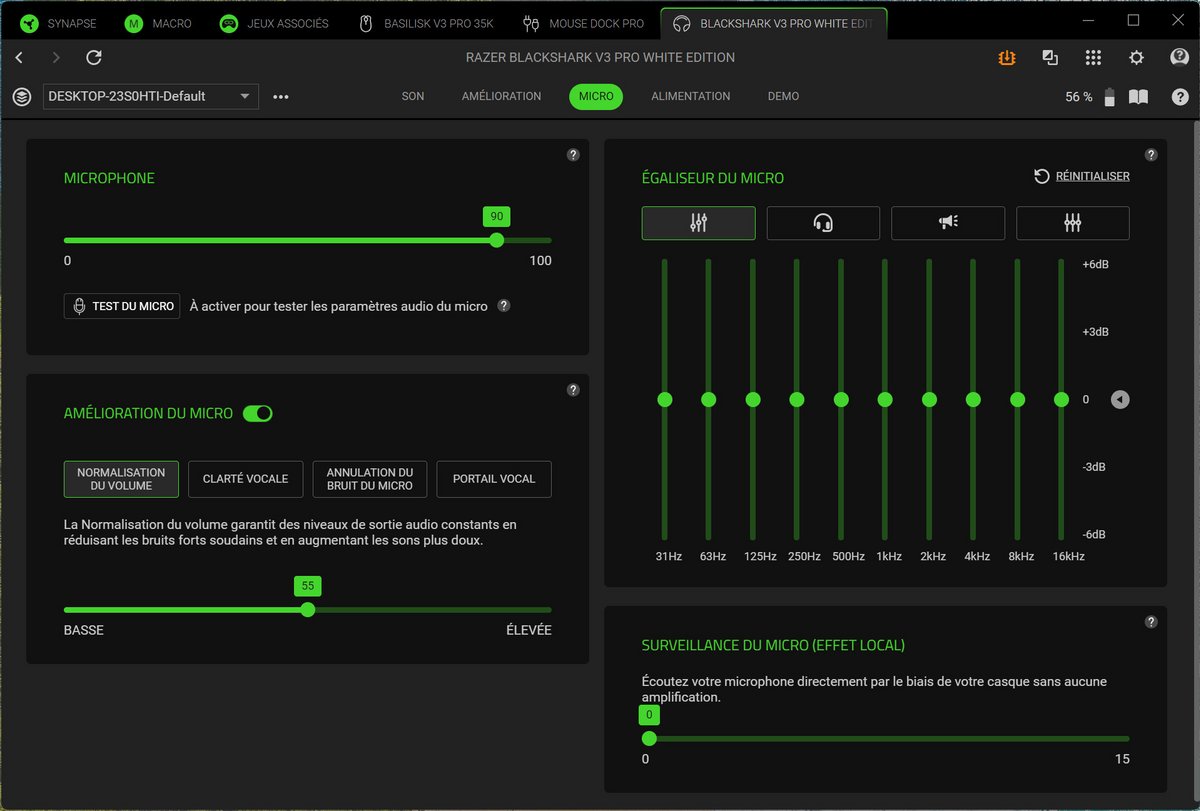Select Portail vocal option
Viewport: 1200px width, 811px height.
point(494,479)
